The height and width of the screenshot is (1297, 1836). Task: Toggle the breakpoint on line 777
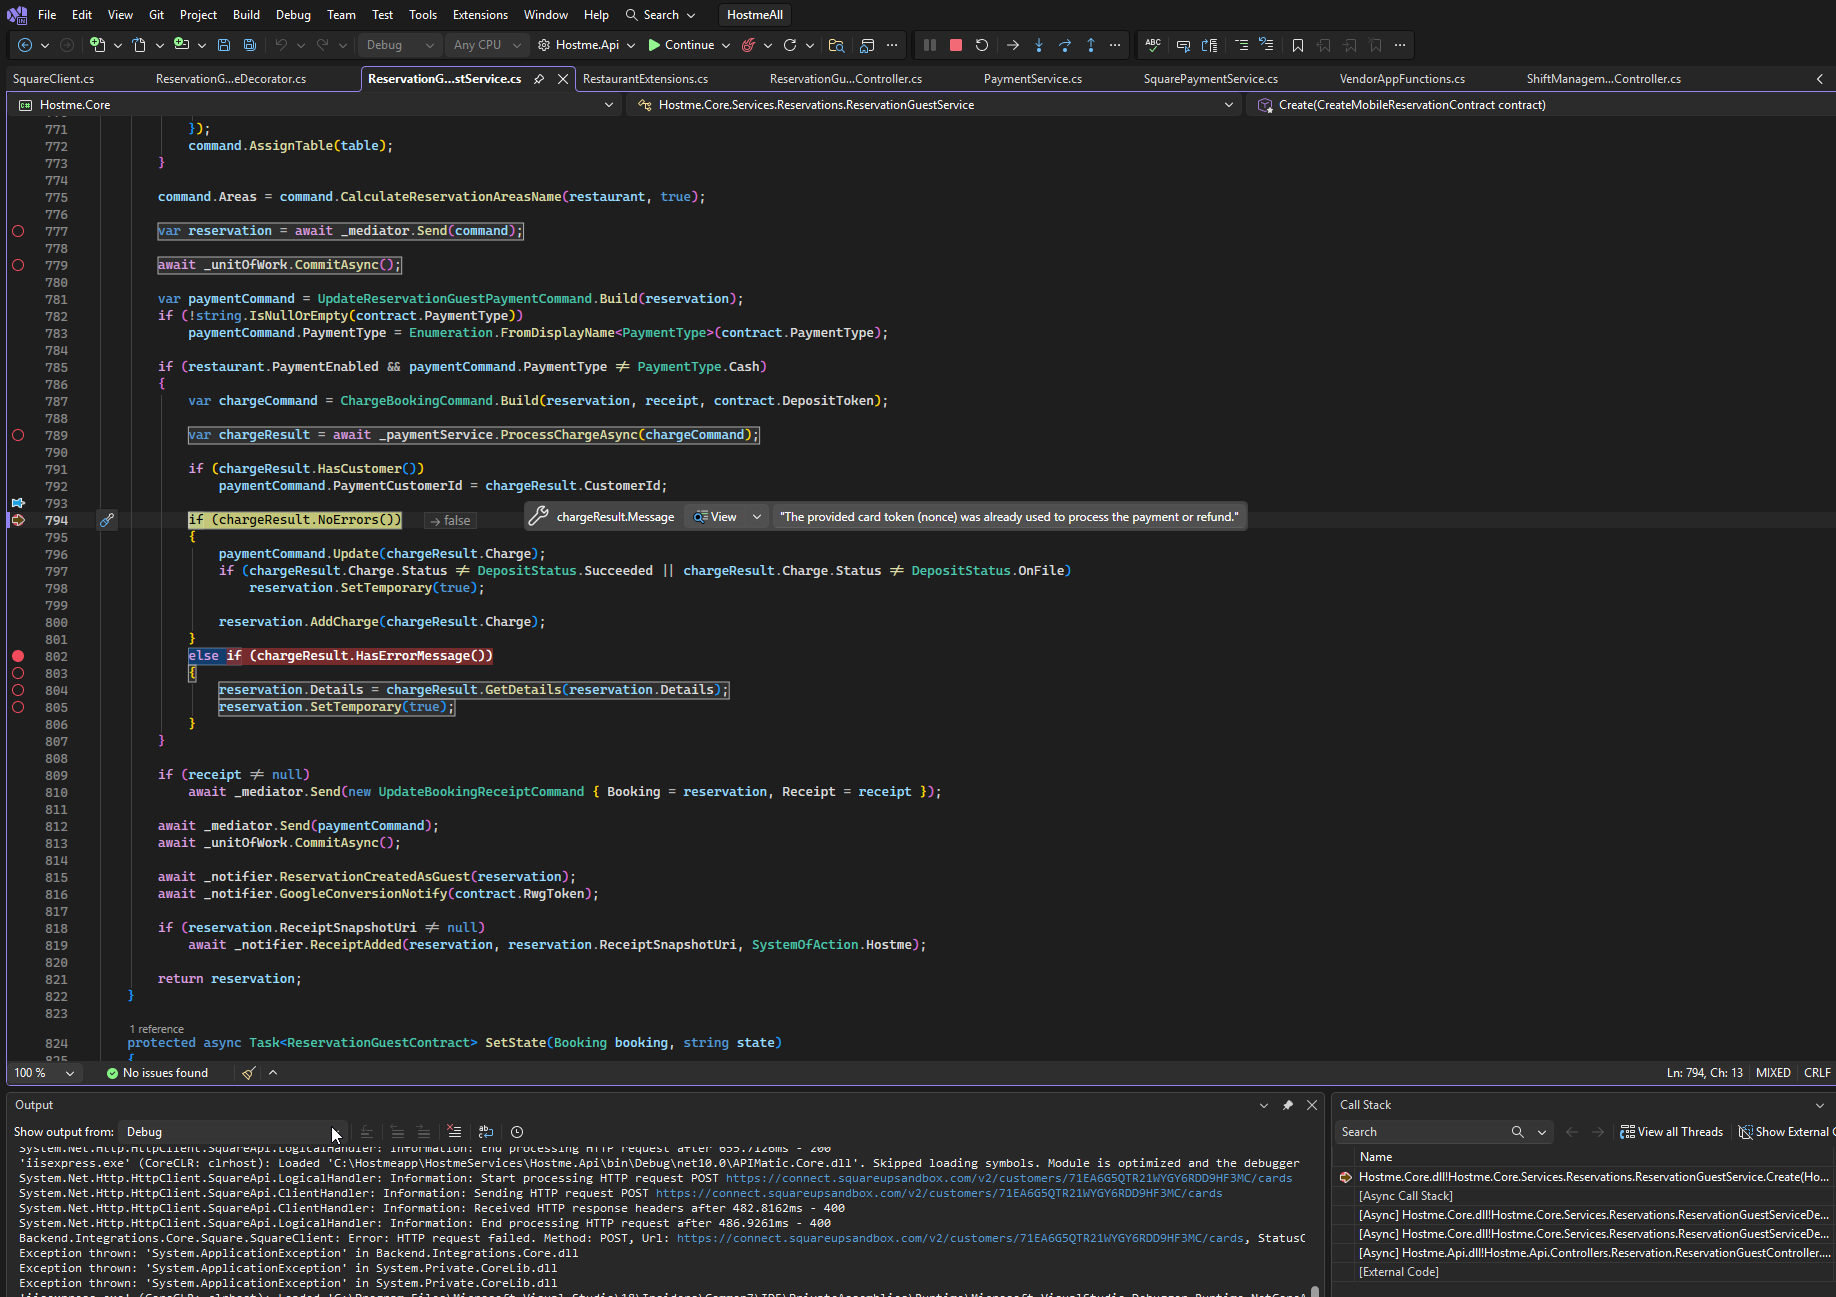[18, 231]
